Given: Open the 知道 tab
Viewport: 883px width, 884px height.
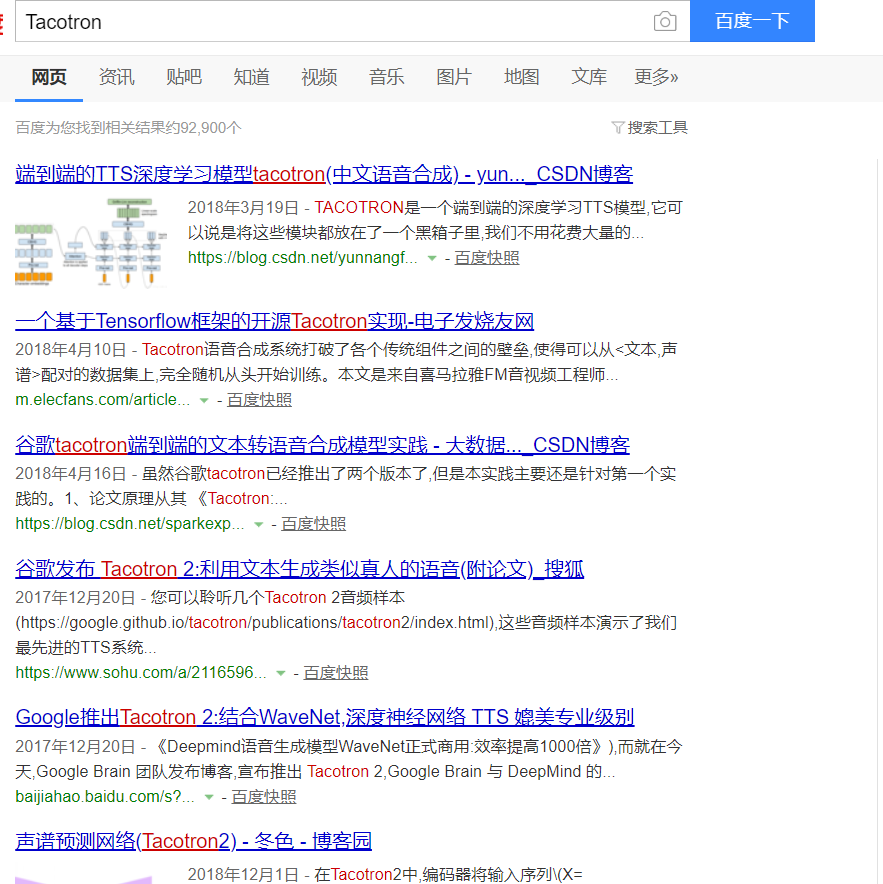Looking at the screenshot, I should (251, 77).
